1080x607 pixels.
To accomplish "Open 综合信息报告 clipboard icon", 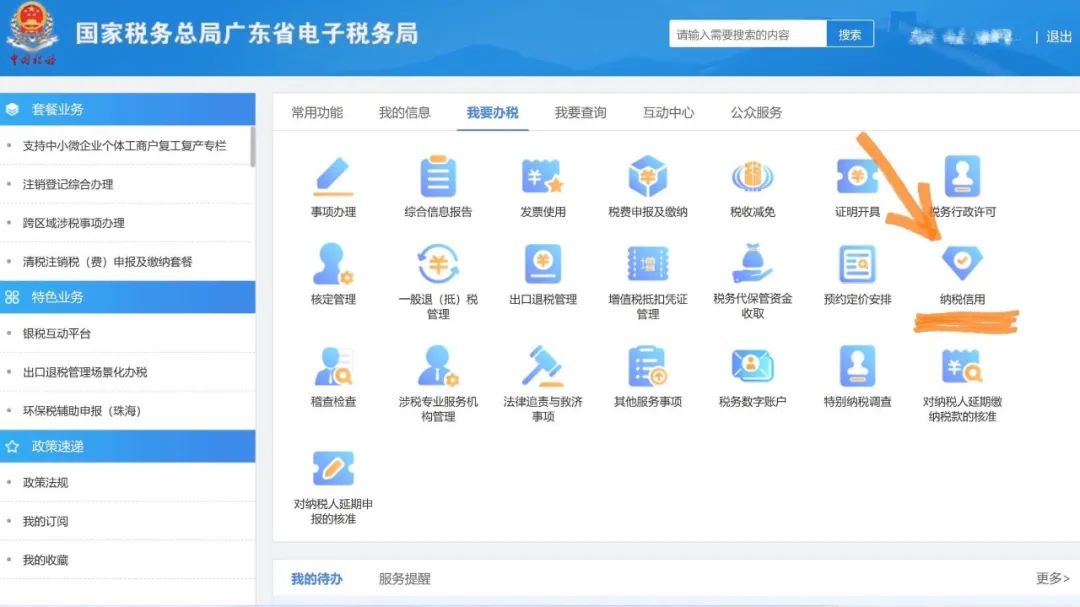I will pos(438,176).
